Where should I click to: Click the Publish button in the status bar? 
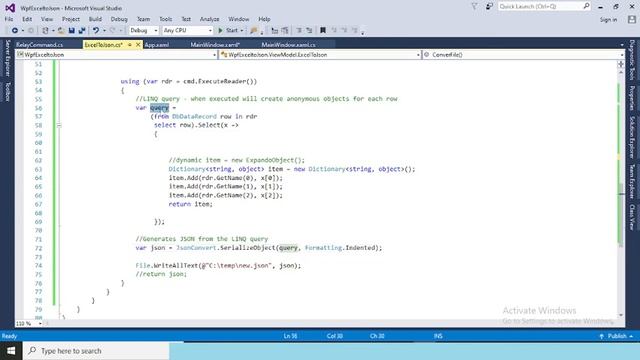click(616, 336)
